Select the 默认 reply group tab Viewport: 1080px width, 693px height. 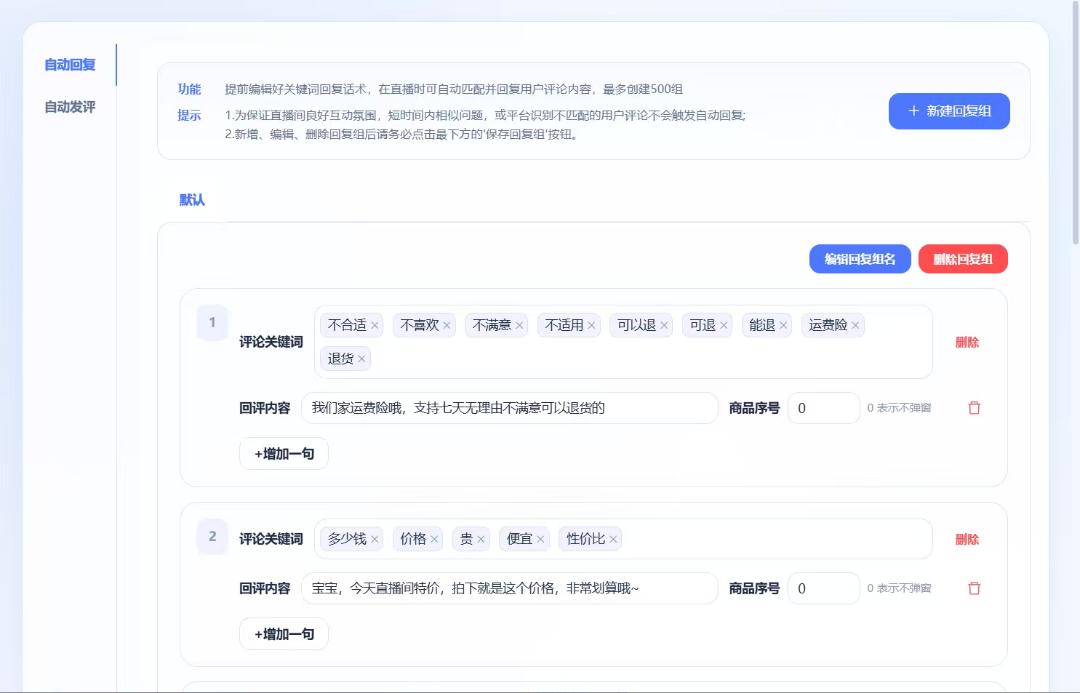point(192,200)
